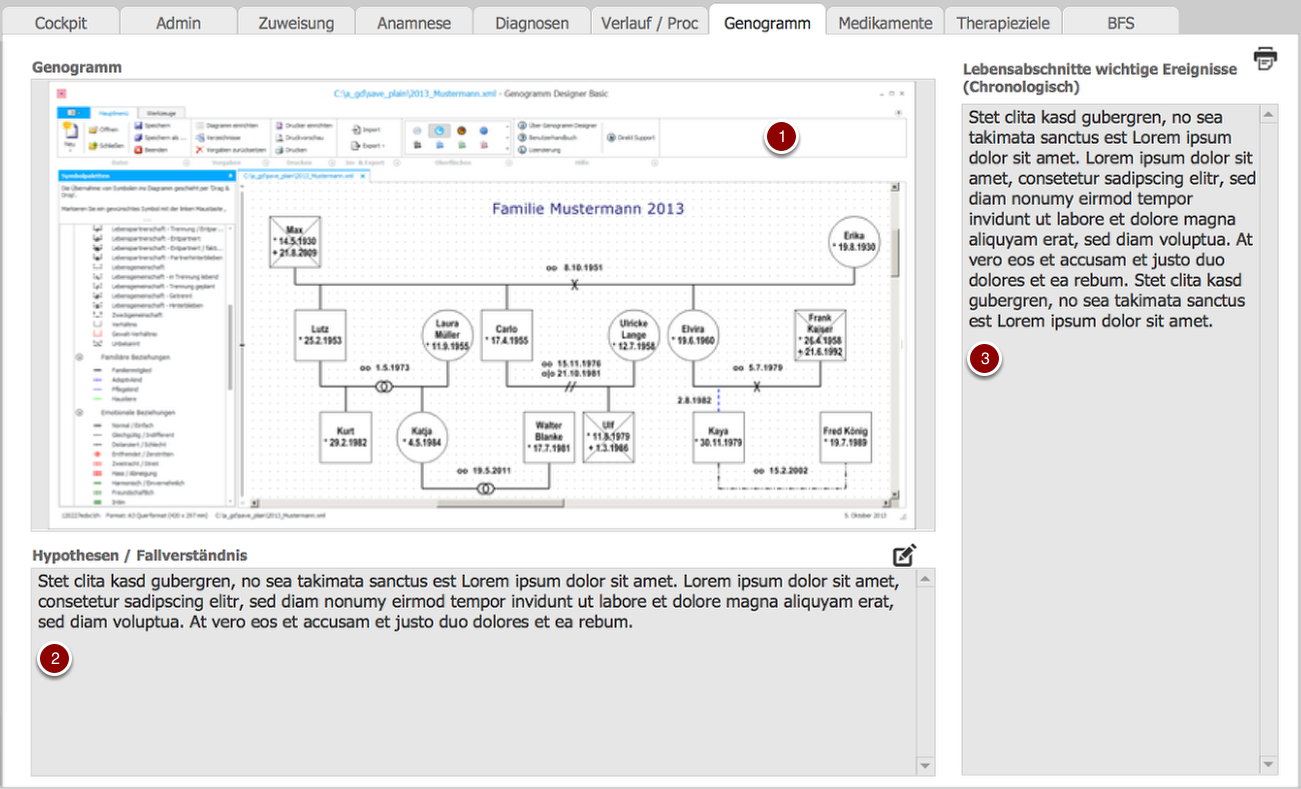Go to the Zuweisung tab
1301x789 pixels.
297,22
